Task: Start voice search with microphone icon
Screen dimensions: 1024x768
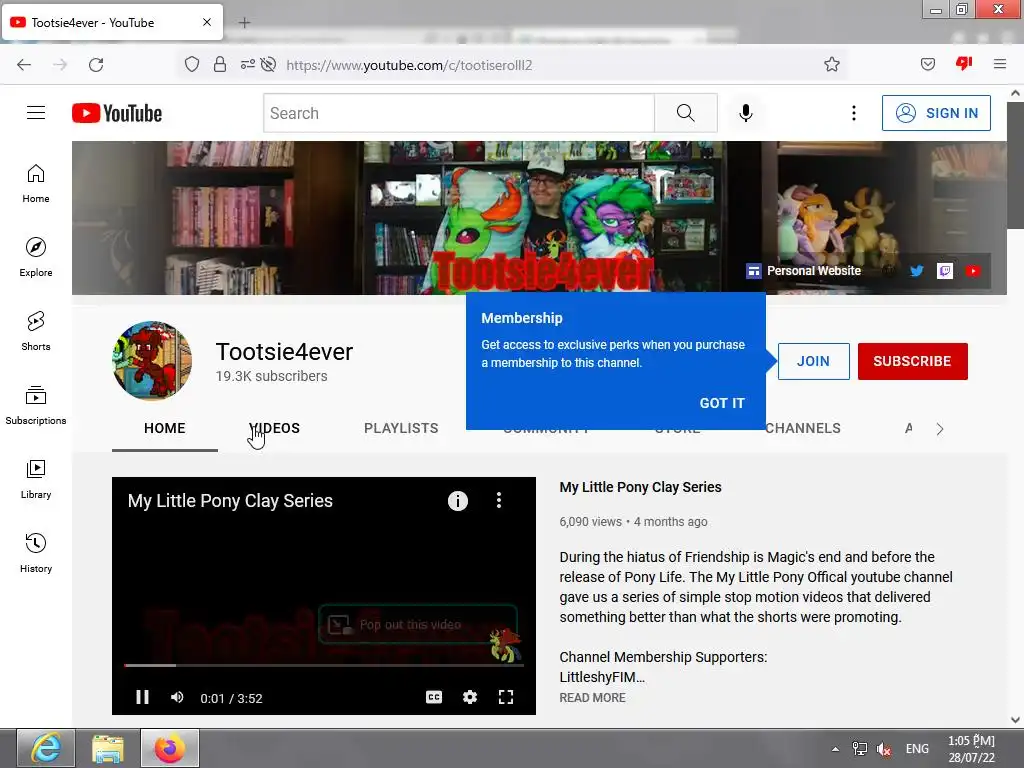Action: click(746, 113)
